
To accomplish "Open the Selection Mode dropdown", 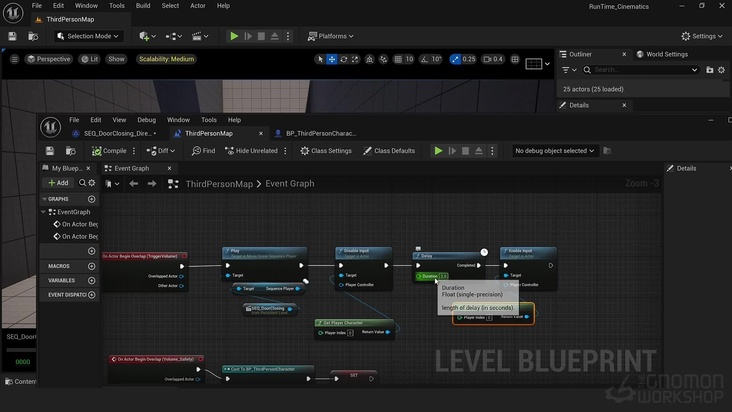I will (x=87, y=36).
